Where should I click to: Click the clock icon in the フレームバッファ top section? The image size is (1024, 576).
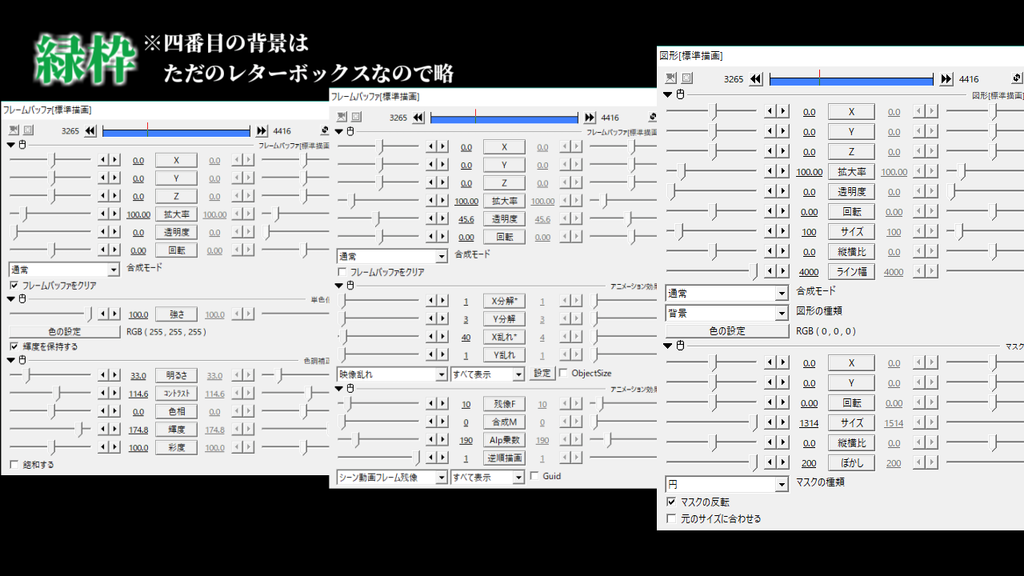(x=23, y=145)
